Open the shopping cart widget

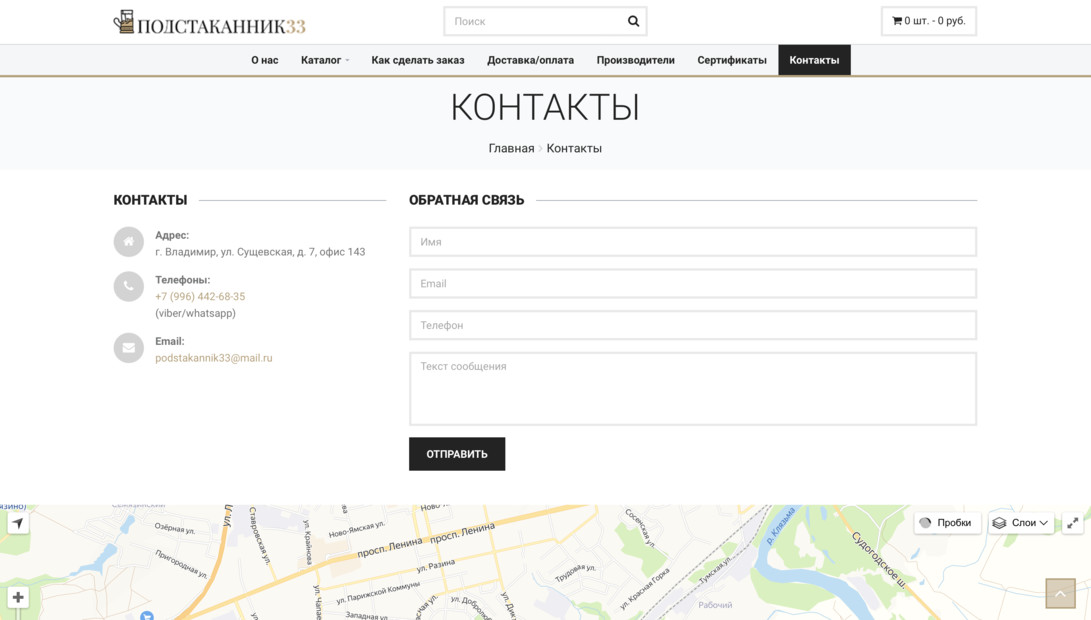(x=929, y=21)
